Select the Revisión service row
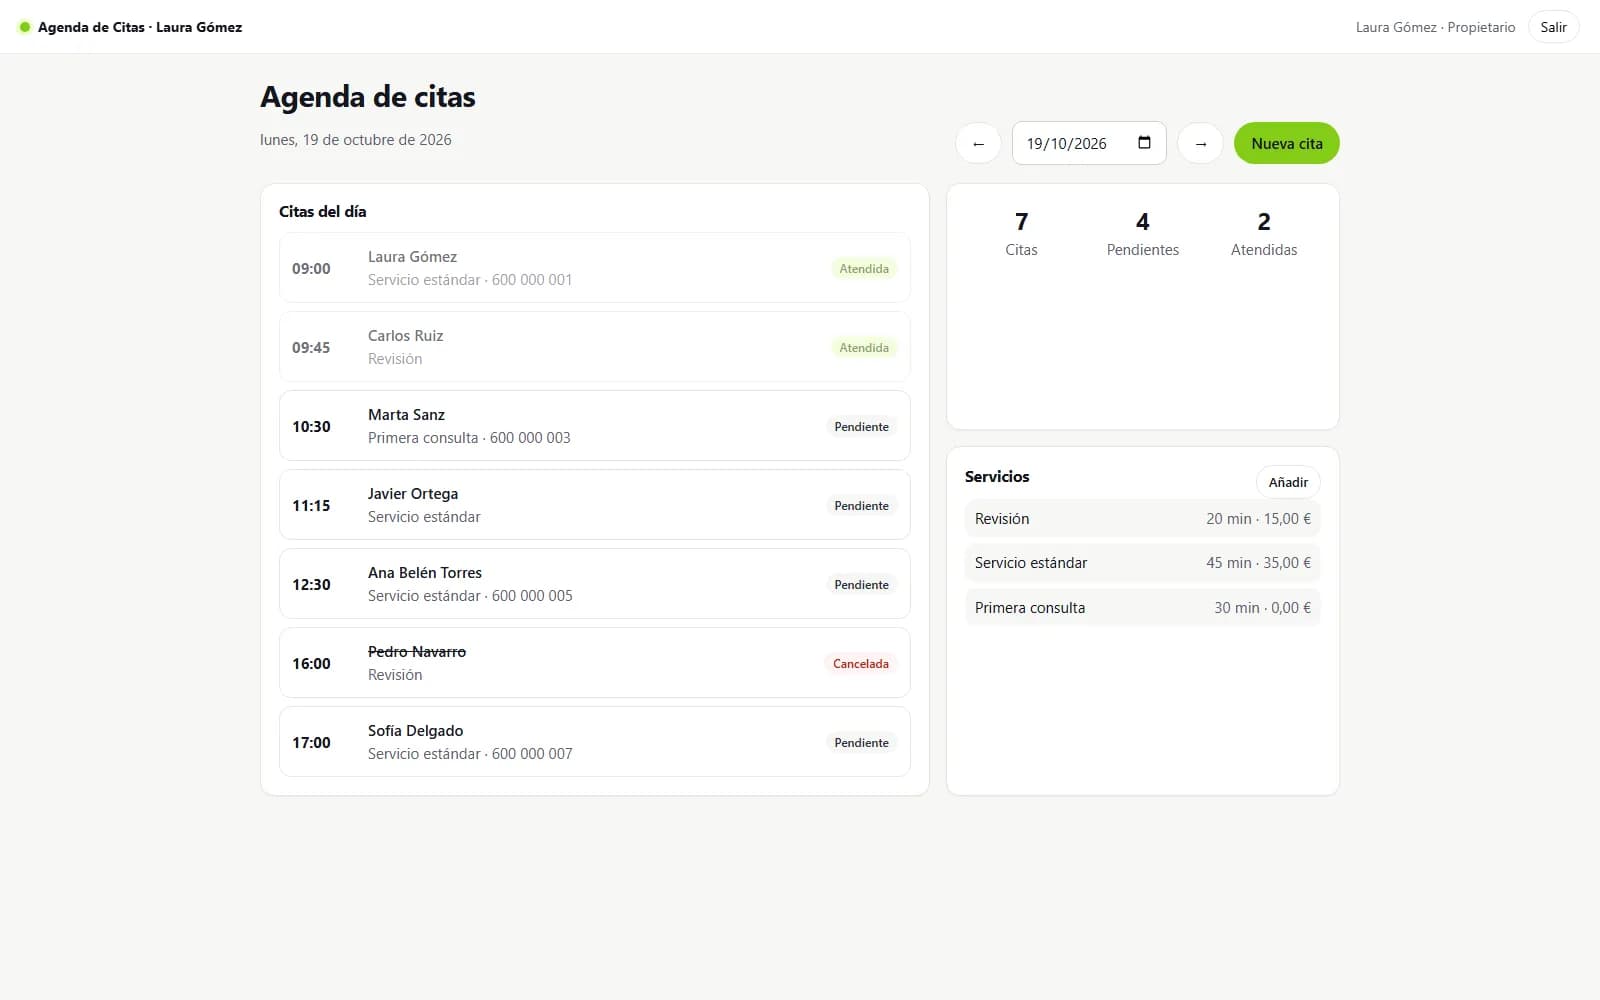The width and height of the screenshot is (1600, 1000). click(x=1142, y=519)
